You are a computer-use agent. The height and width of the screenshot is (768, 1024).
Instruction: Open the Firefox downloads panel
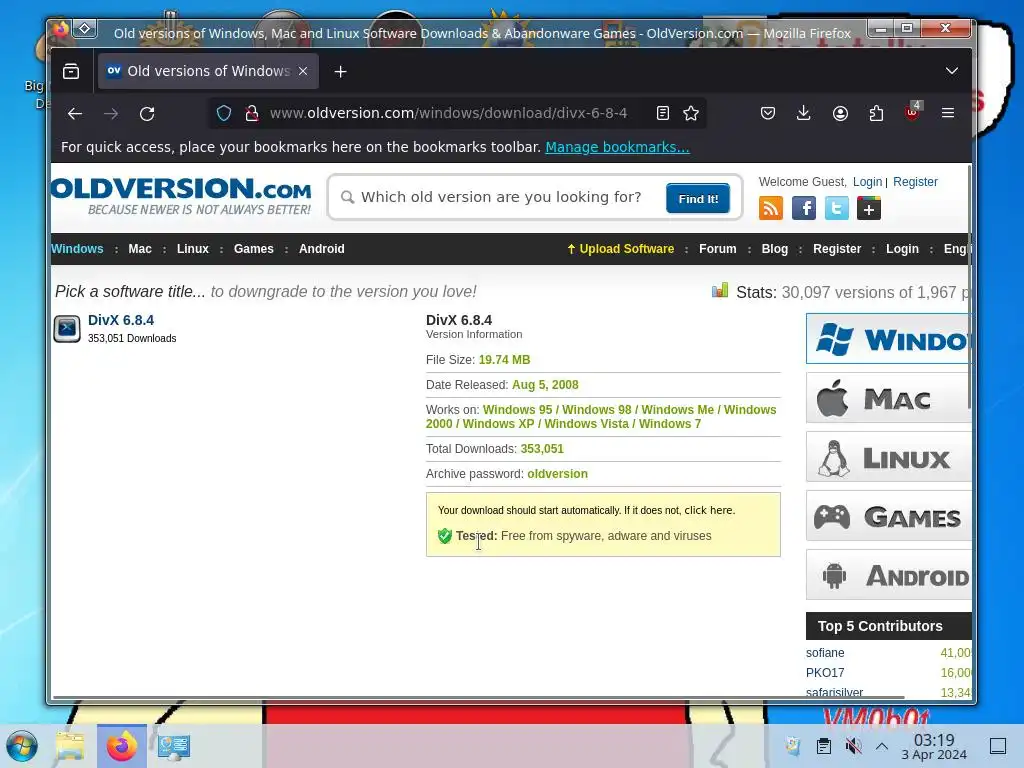(x=804, y=114)
